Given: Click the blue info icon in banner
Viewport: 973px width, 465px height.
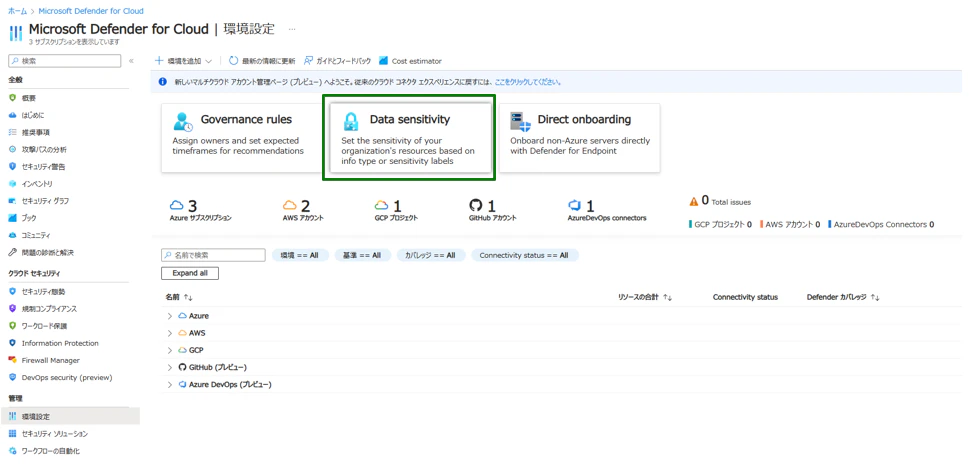Looking at the screenshot, I should 163,81.
